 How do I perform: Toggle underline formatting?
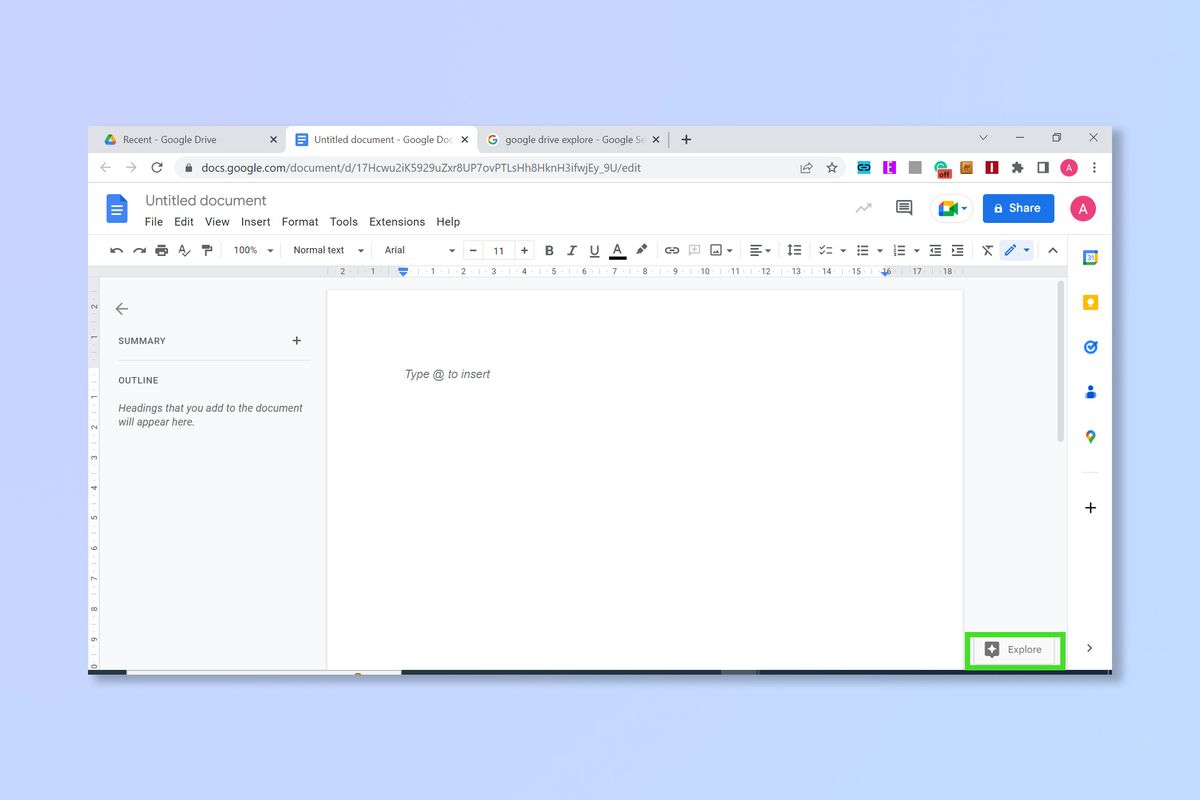tap(594, 250)
